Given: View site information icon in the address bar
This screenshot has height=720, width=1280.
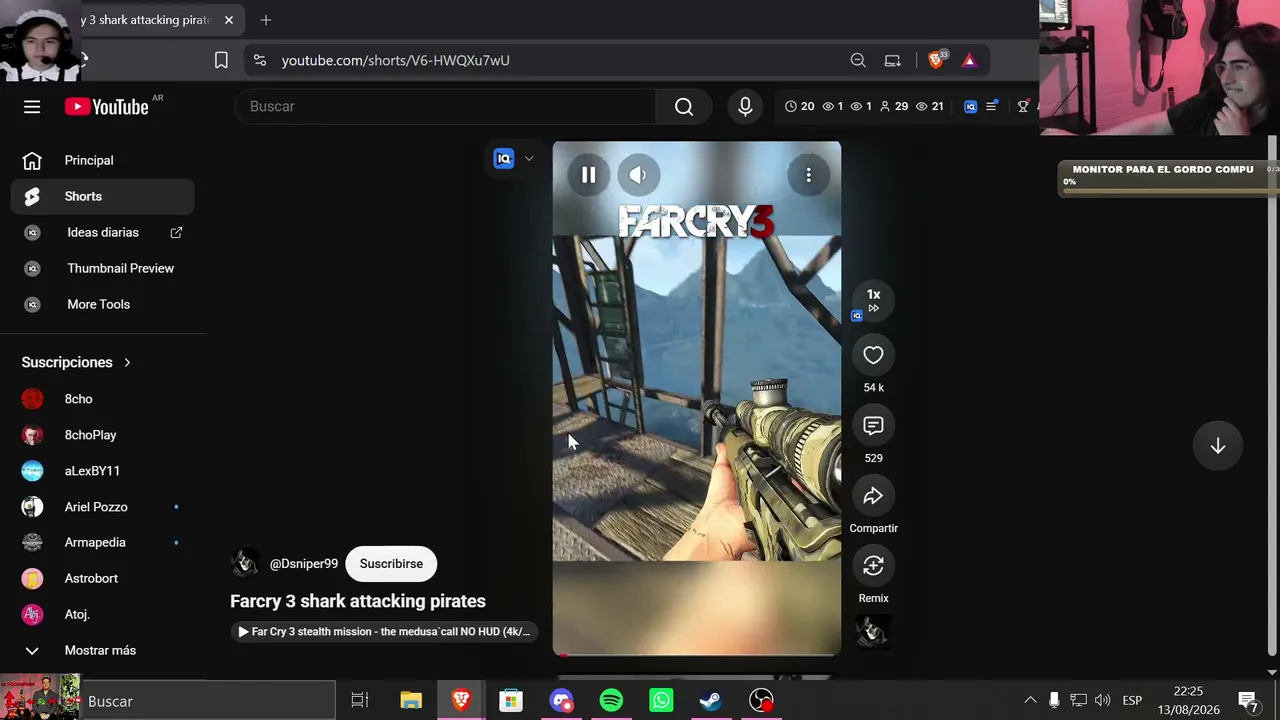Looking at the screenshot, I should click(260, 60).
